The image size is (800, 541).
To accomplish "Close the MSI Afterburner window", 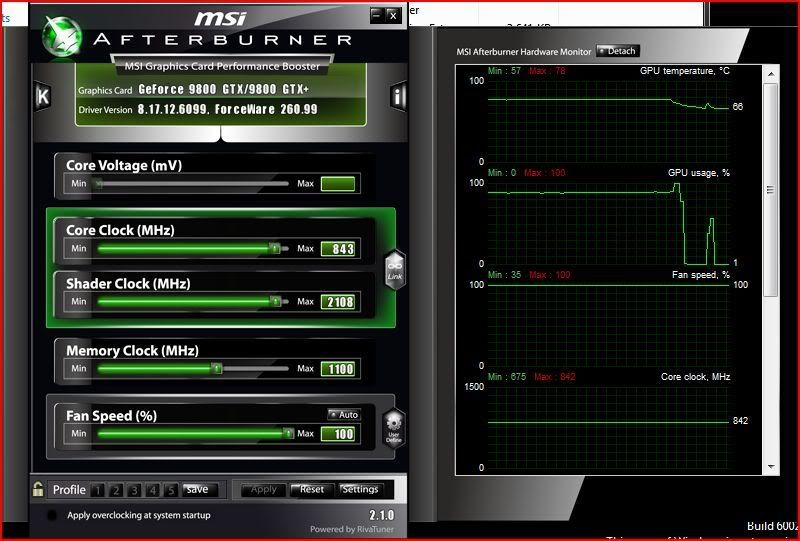I will point(392,15).
